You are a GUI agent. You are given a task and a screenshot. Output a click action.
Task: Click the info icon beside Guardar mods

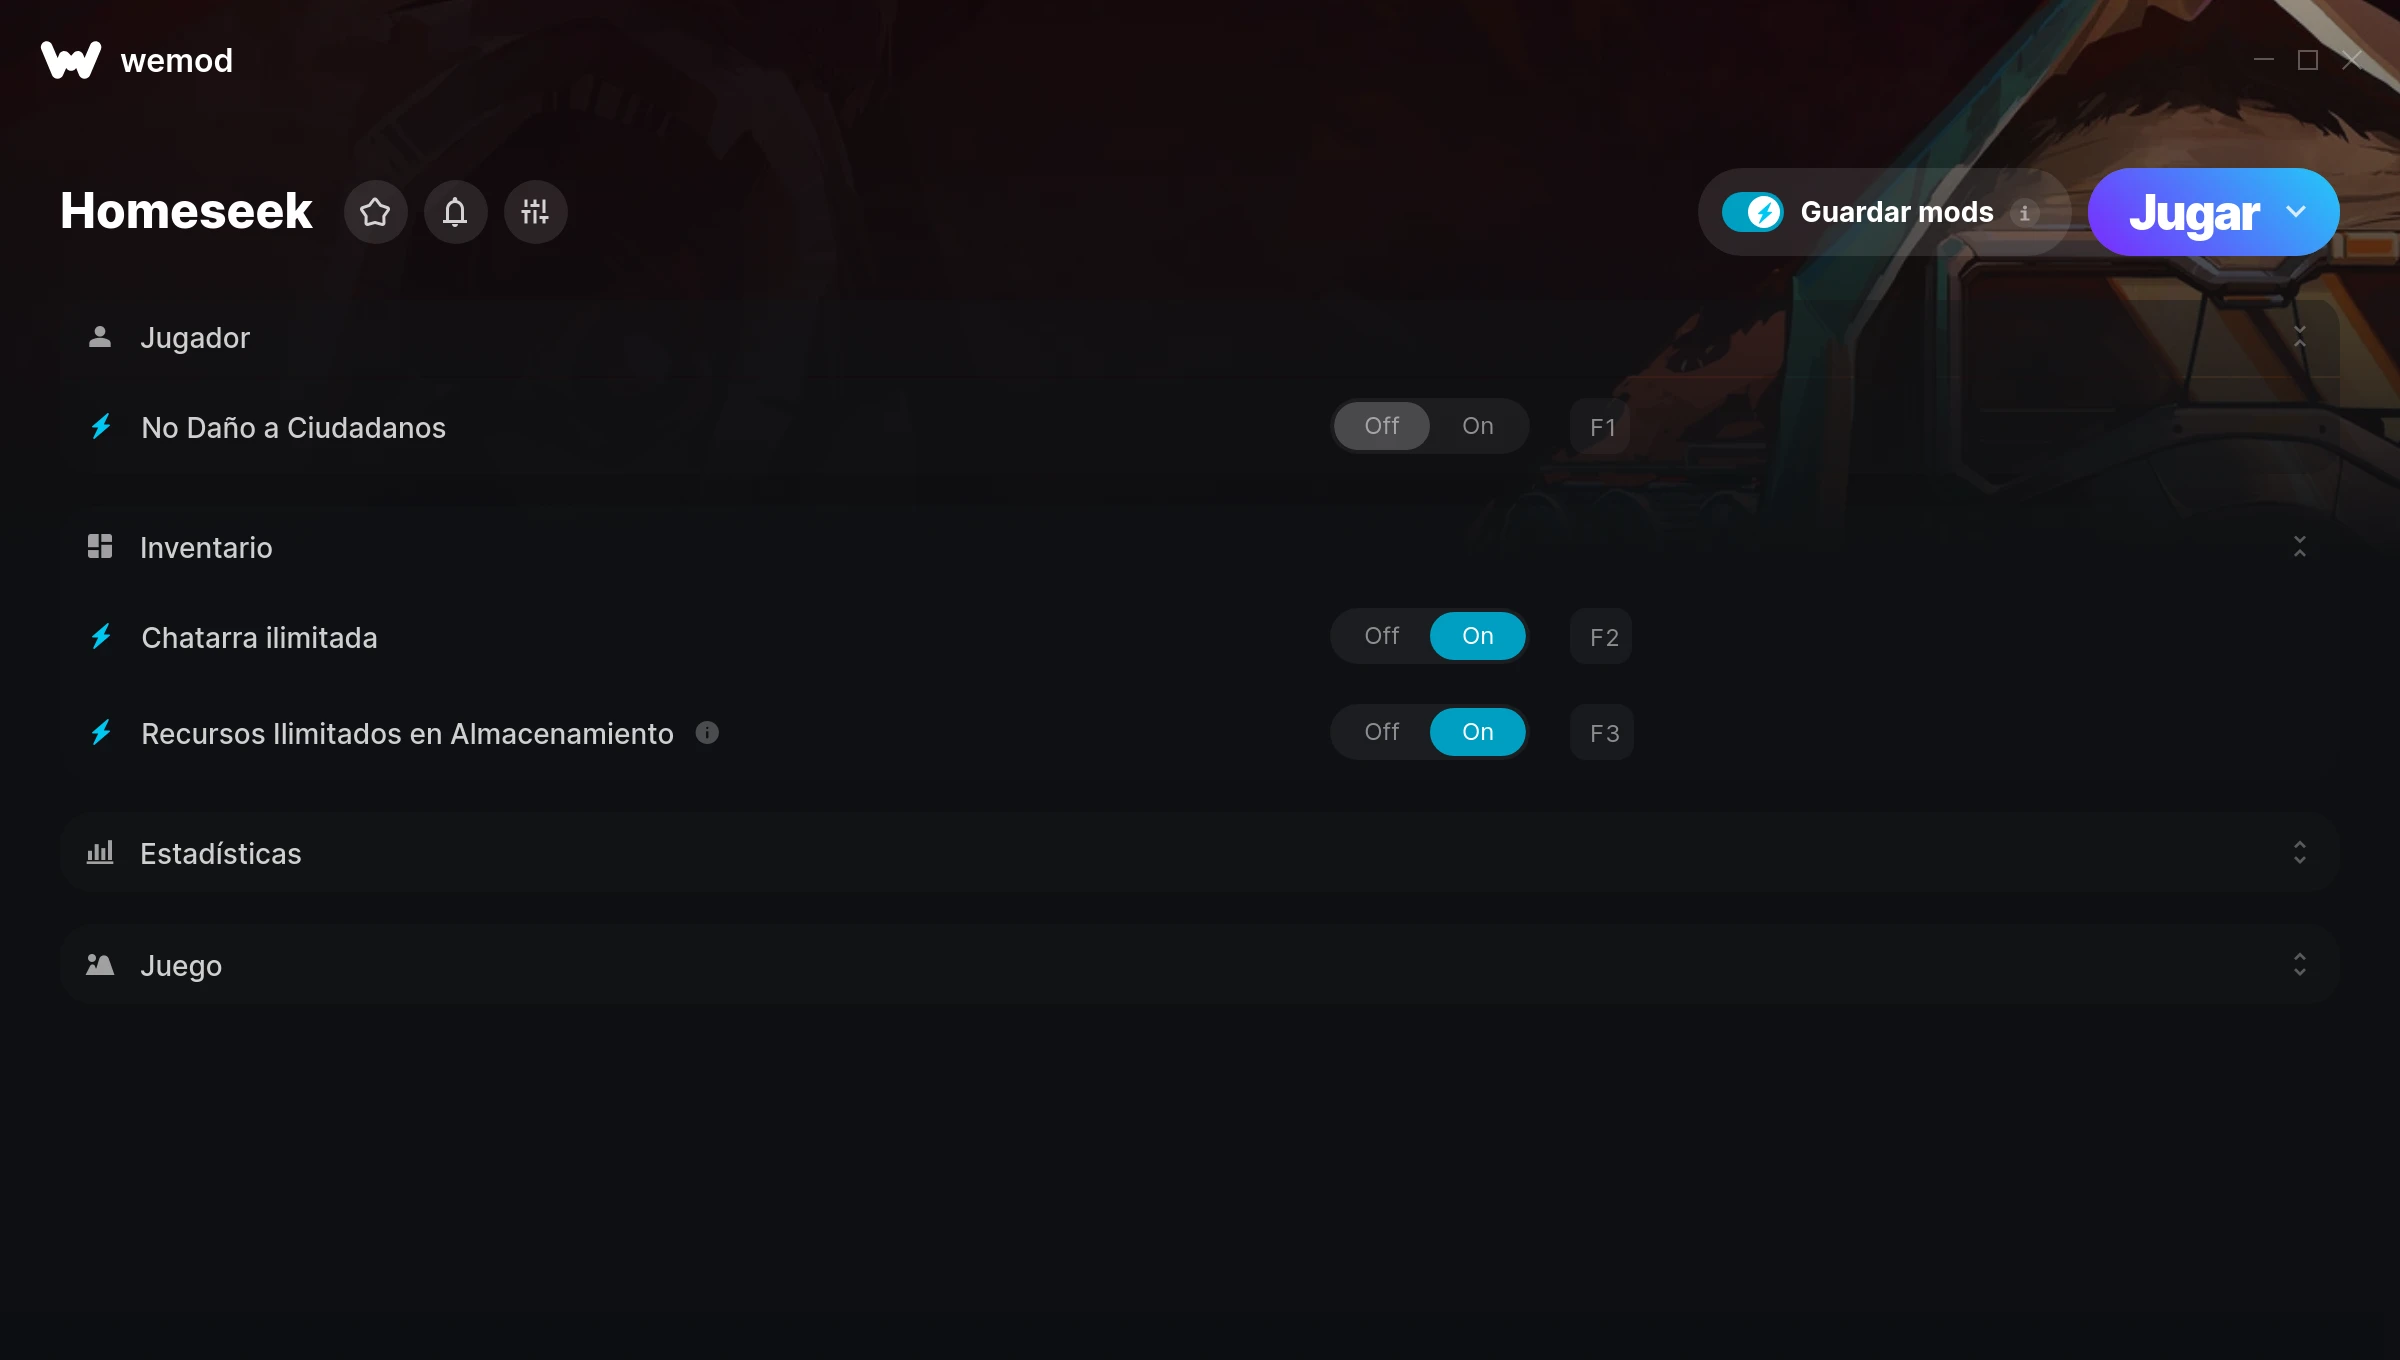point(2025,213)
